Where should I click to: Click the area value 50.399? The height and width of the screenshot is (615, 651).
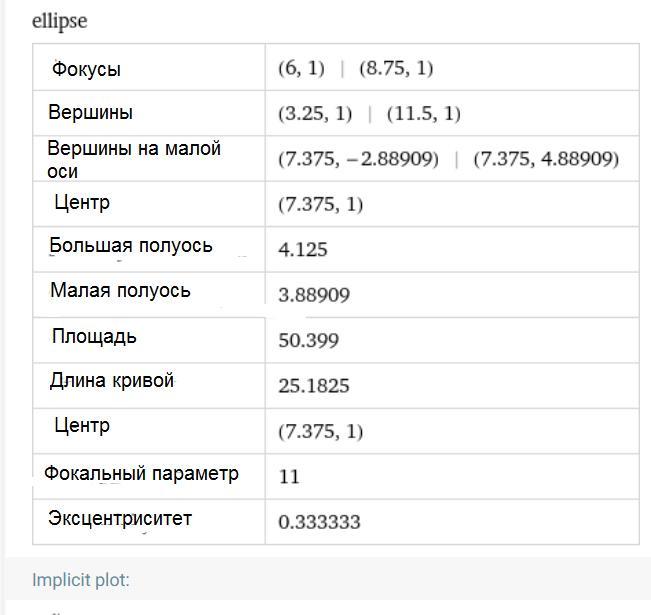[308, 340]
